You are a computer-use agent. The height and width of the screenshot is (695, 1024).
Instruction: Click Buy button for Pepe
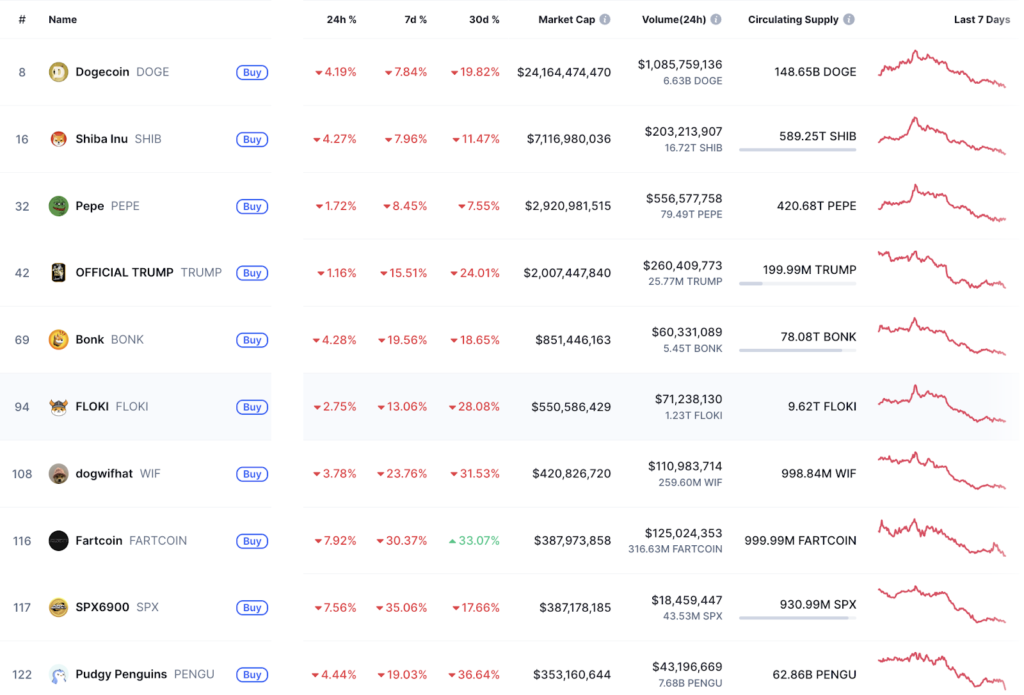tap(252, 206)
